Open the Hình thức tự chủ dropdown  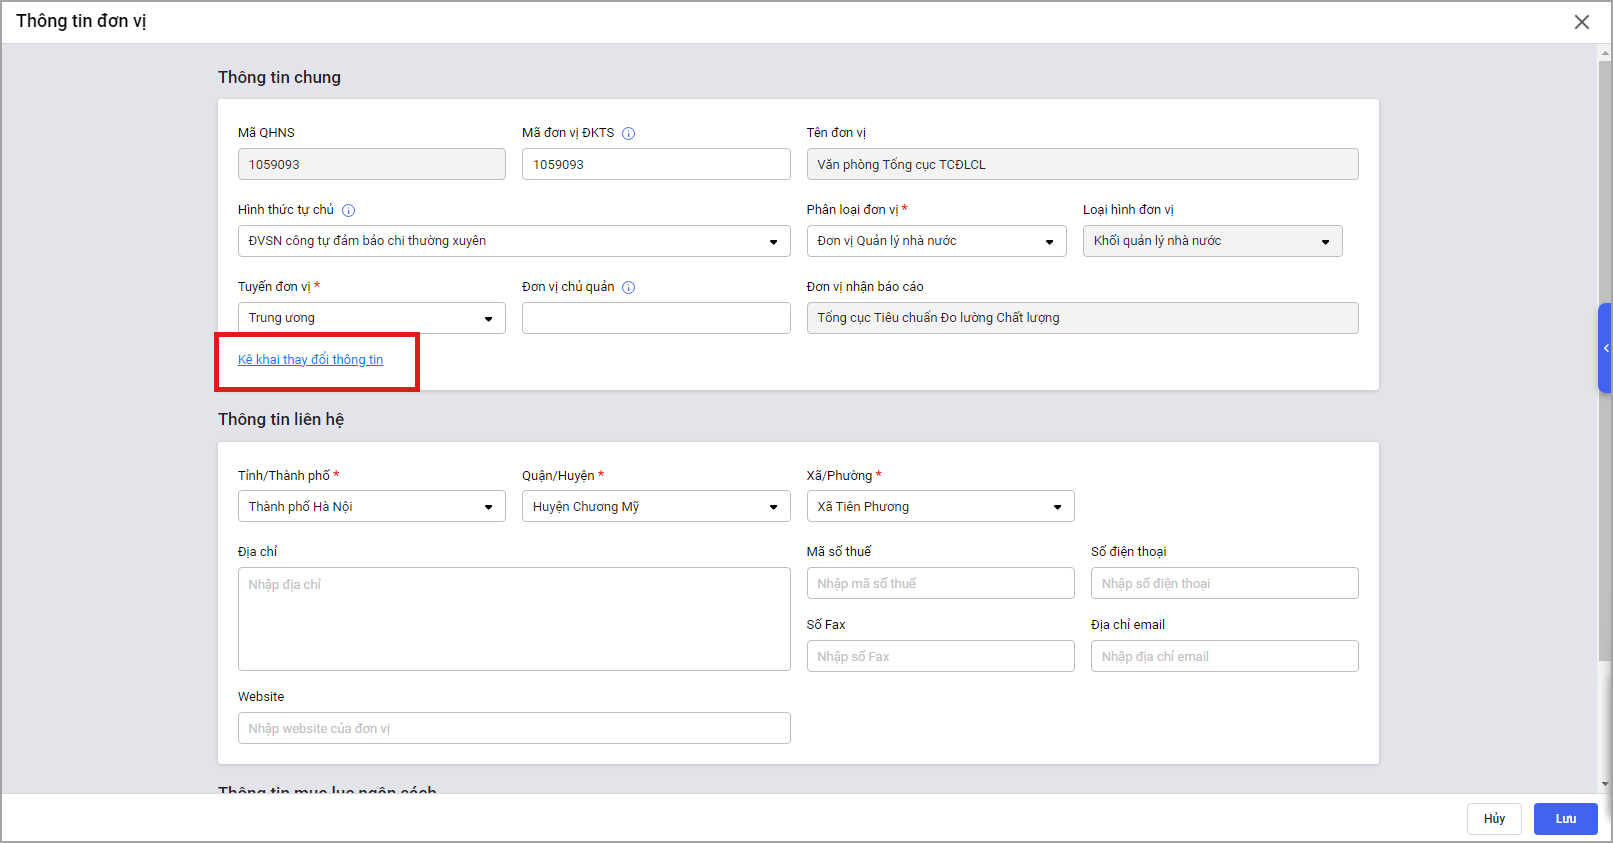tap(514, 241)
